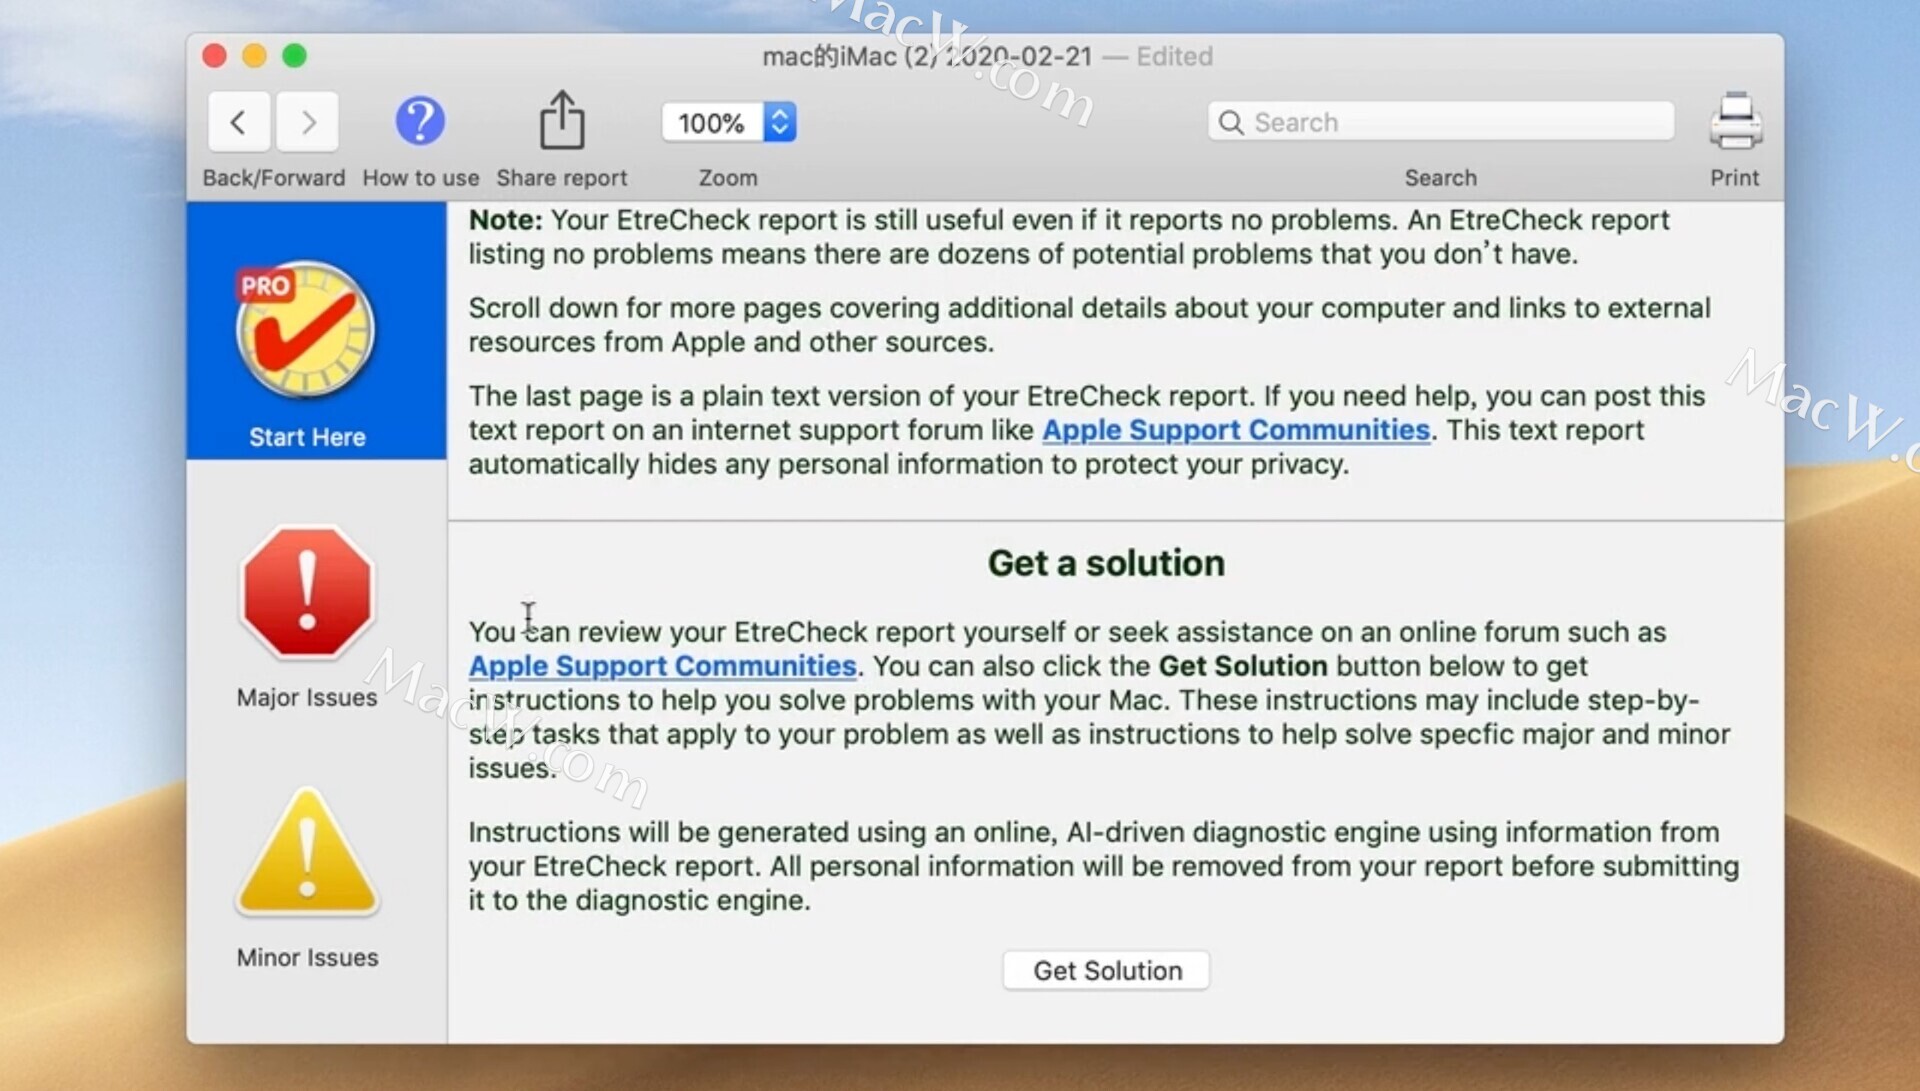This screenshot has width=1920, height=1091.
Task: Click the Get a solution heading
Action: coord(1106,563)
